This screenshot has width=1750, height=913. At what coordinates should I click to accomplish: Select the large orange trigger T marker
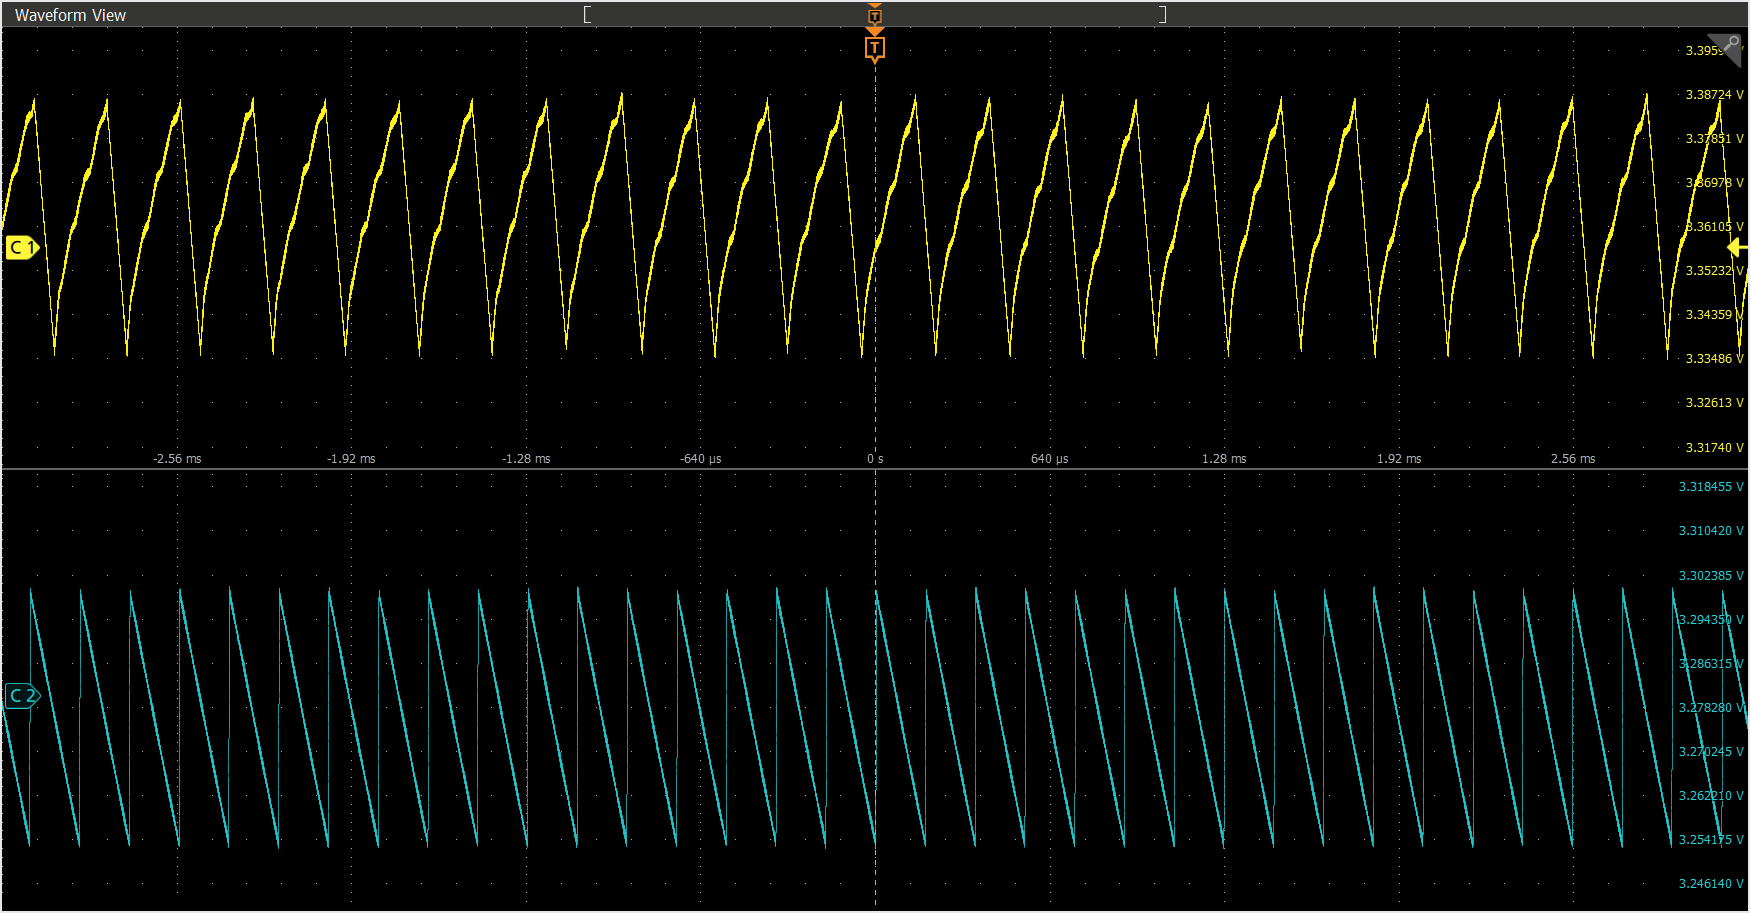[x=875, y=49]
